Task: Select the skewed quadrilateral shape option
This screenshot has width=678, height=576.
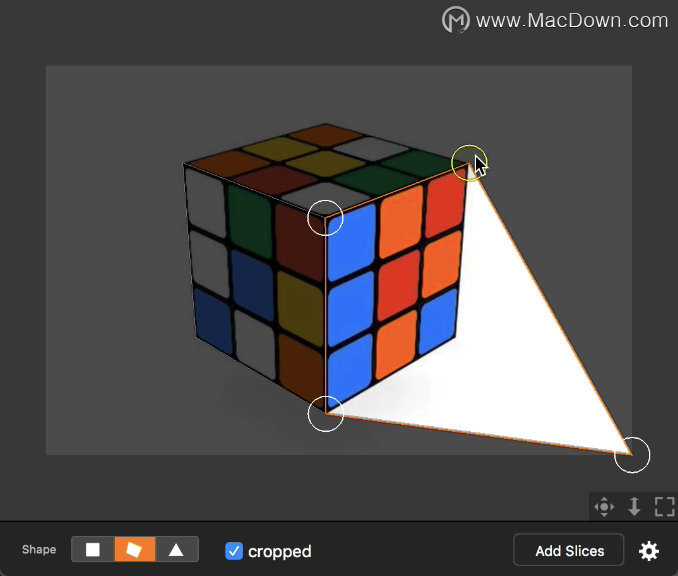Action: [x=134, y=550]
